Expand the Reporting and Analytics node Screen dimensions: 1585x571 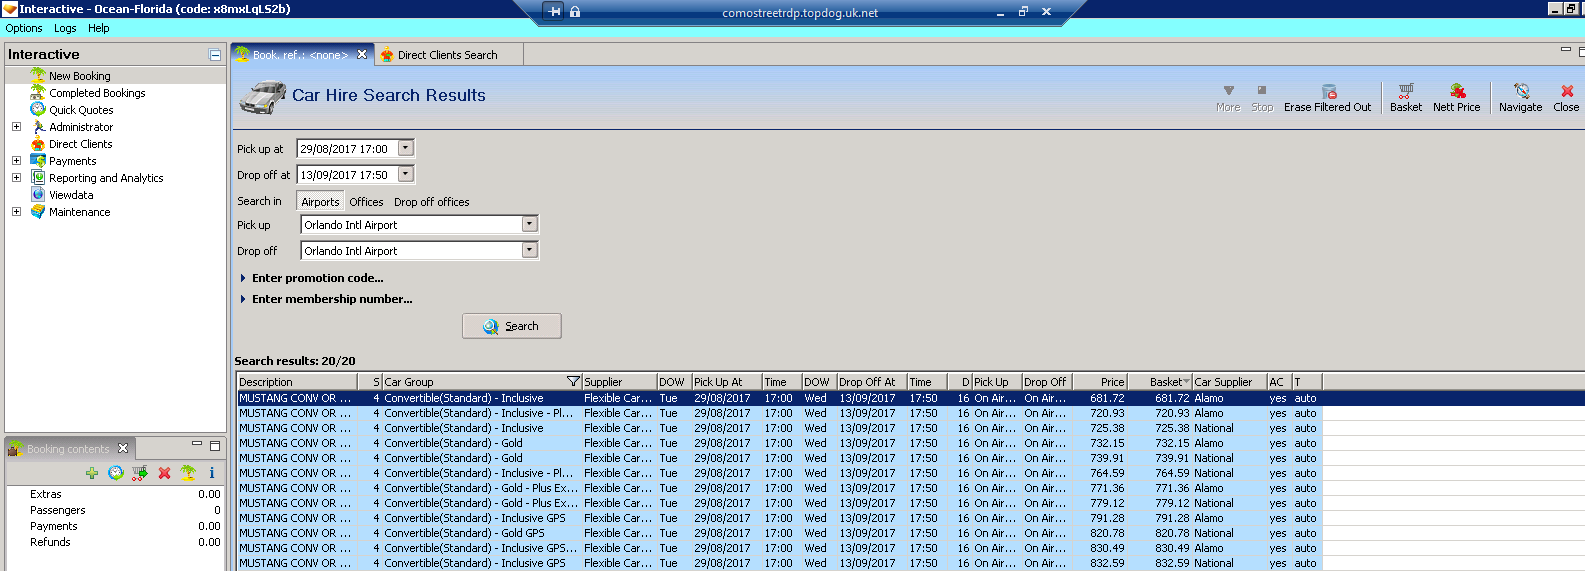pos(16,177)
